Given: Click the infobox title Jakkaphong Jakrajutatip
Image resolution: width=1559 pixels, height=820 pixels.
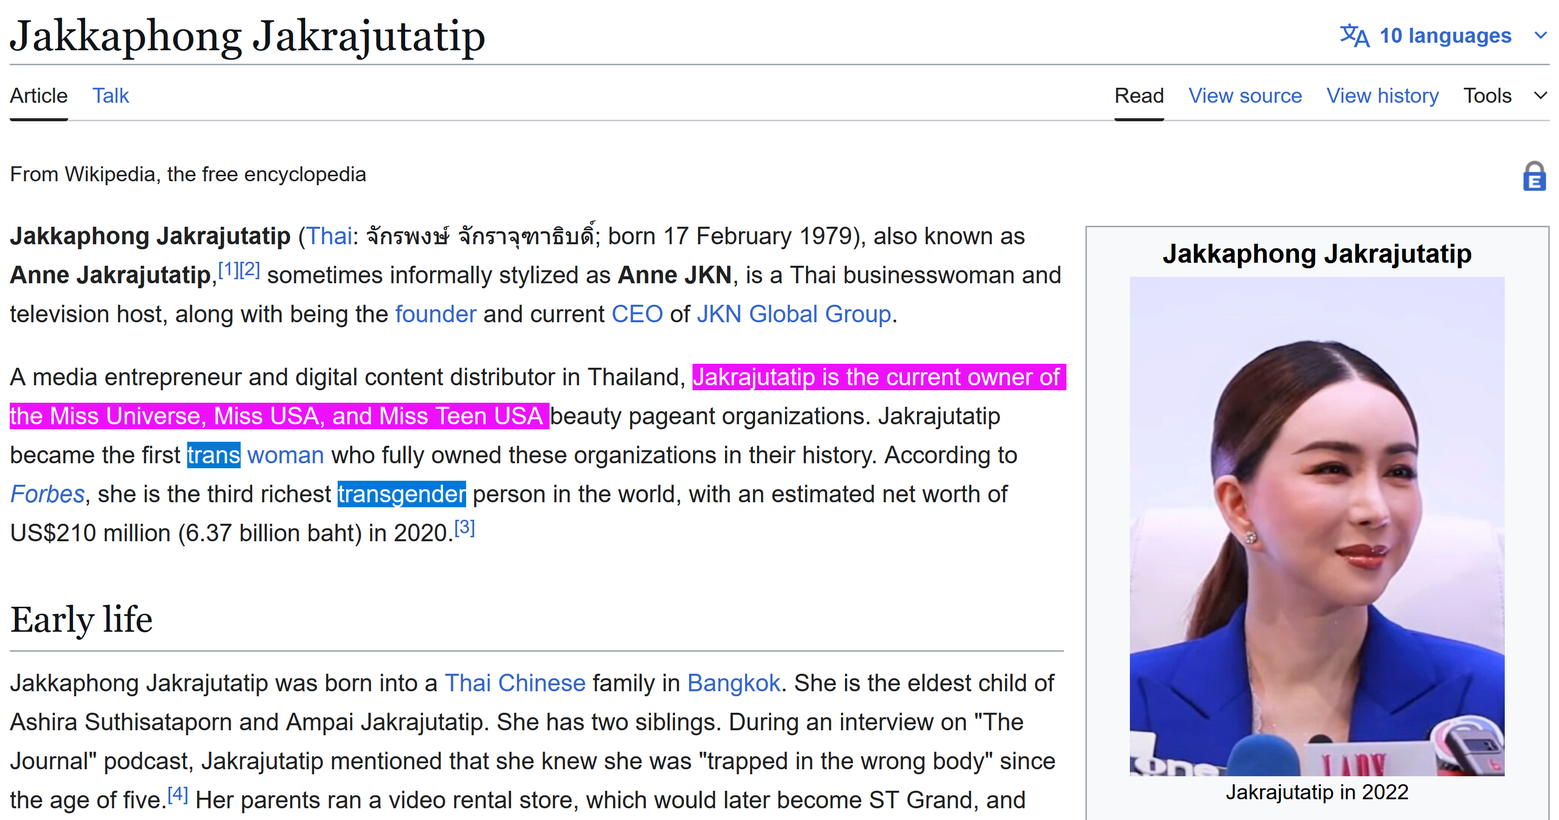Looking at the screenshot, I should [x=1317, y=254].
